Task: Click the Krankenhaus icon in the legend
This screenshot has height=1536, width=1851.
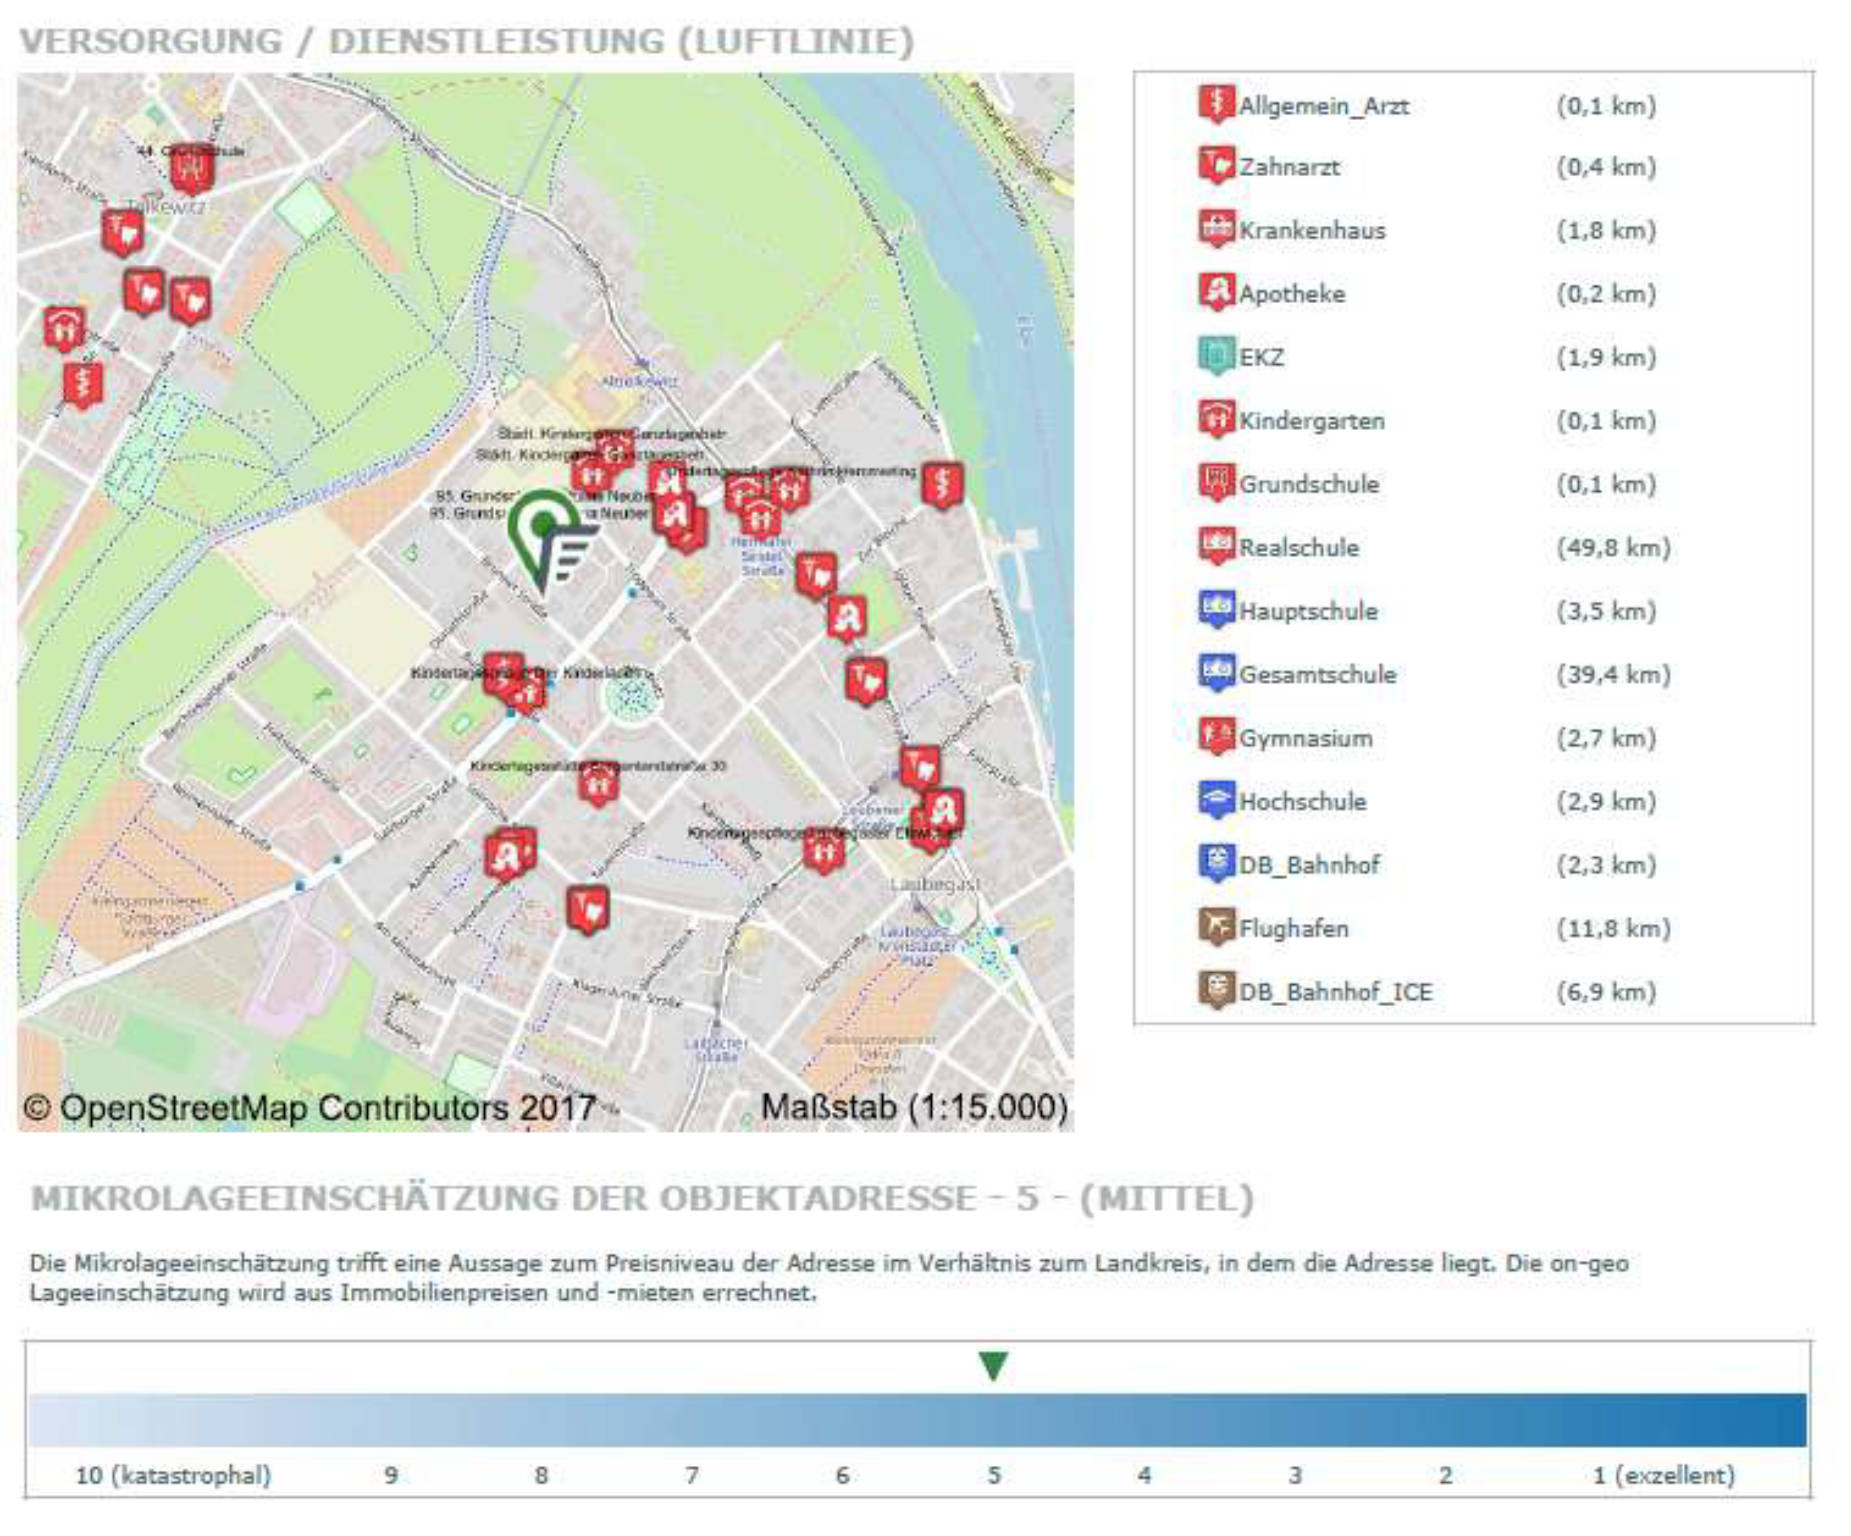Action: tap(1216, 229)
